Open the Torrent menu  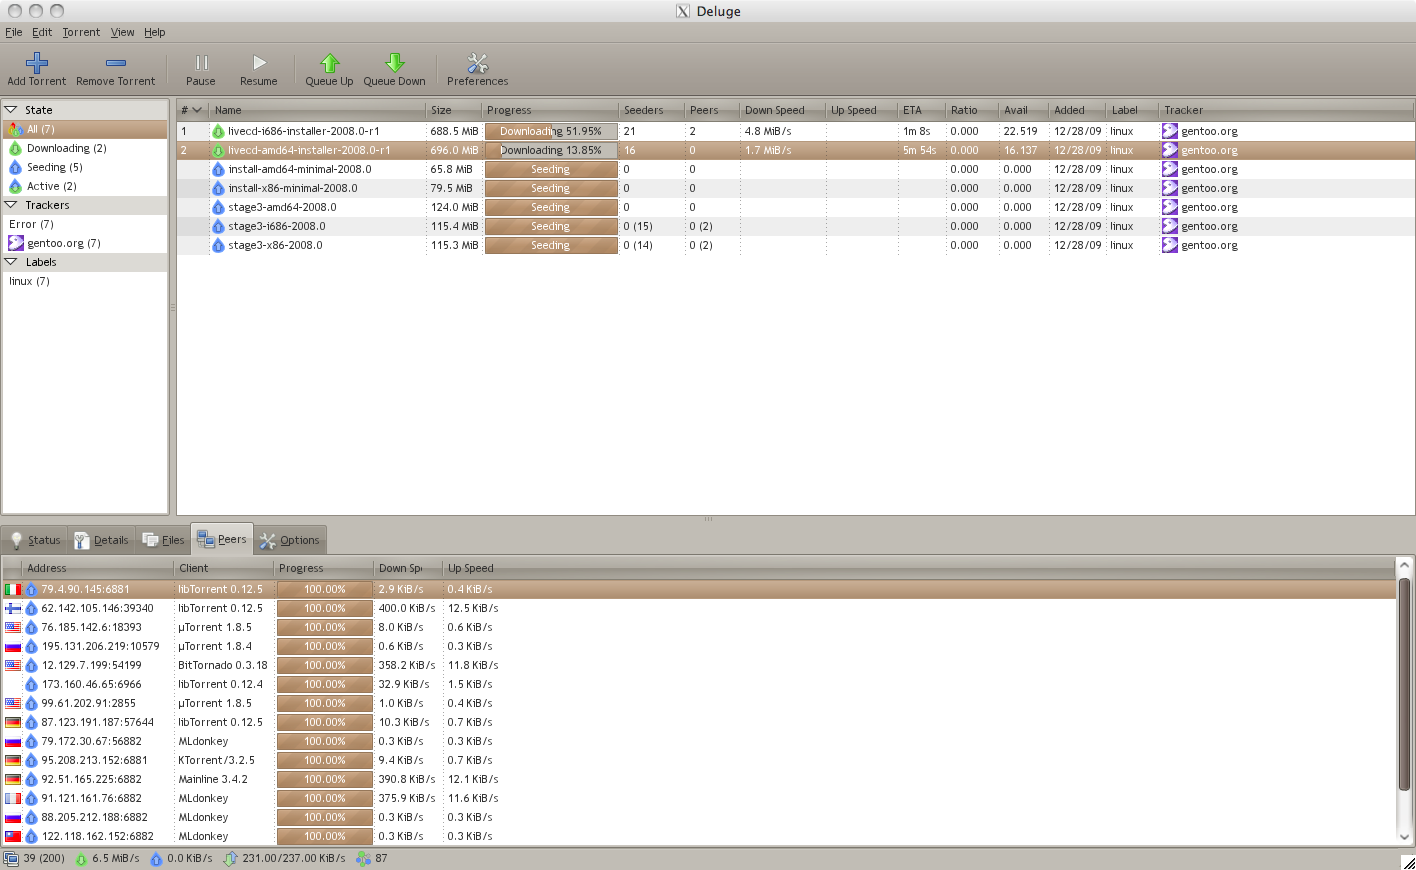click(x=81, y=32)
